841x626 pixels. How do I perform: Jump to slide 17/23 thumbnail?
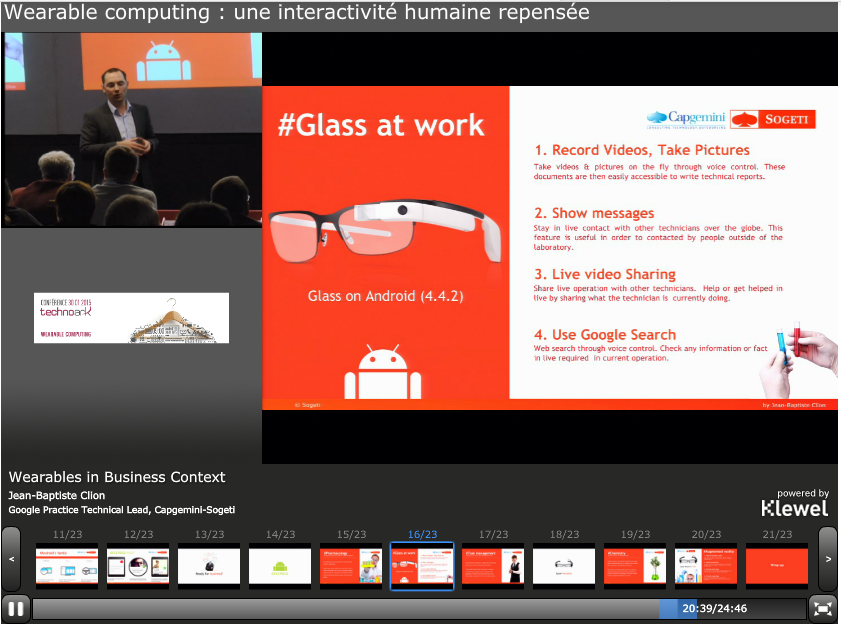[493, 566]
